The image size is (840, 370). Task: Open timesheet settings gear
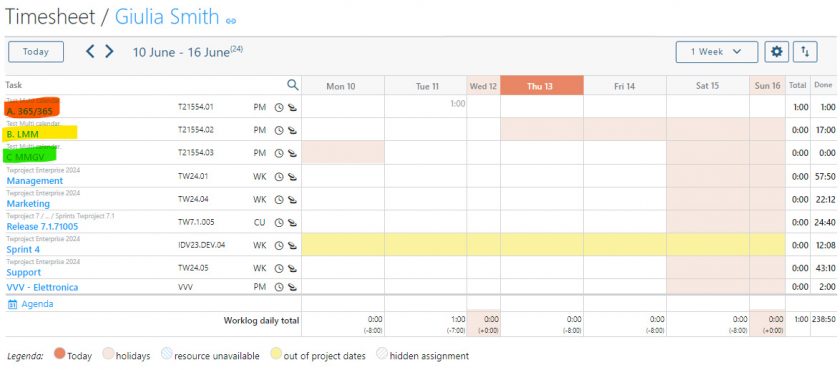click(776, 52)
